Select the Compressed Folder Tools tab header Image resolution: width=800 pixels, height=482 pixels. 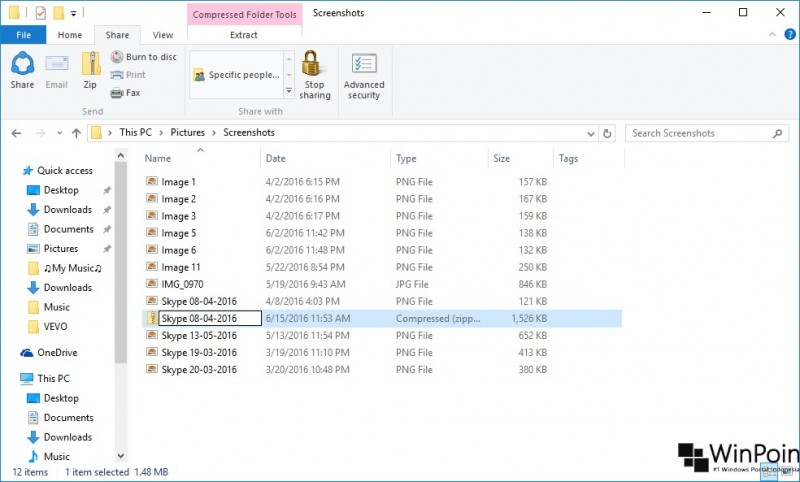point(245,14)
